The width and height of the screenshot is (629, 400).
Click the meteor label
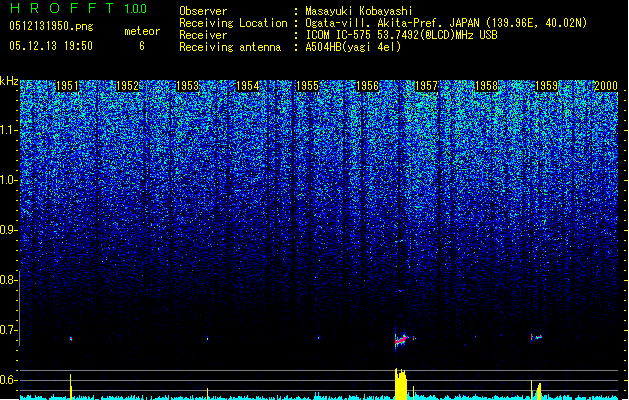pyautogui.click(x=142, y=31)
